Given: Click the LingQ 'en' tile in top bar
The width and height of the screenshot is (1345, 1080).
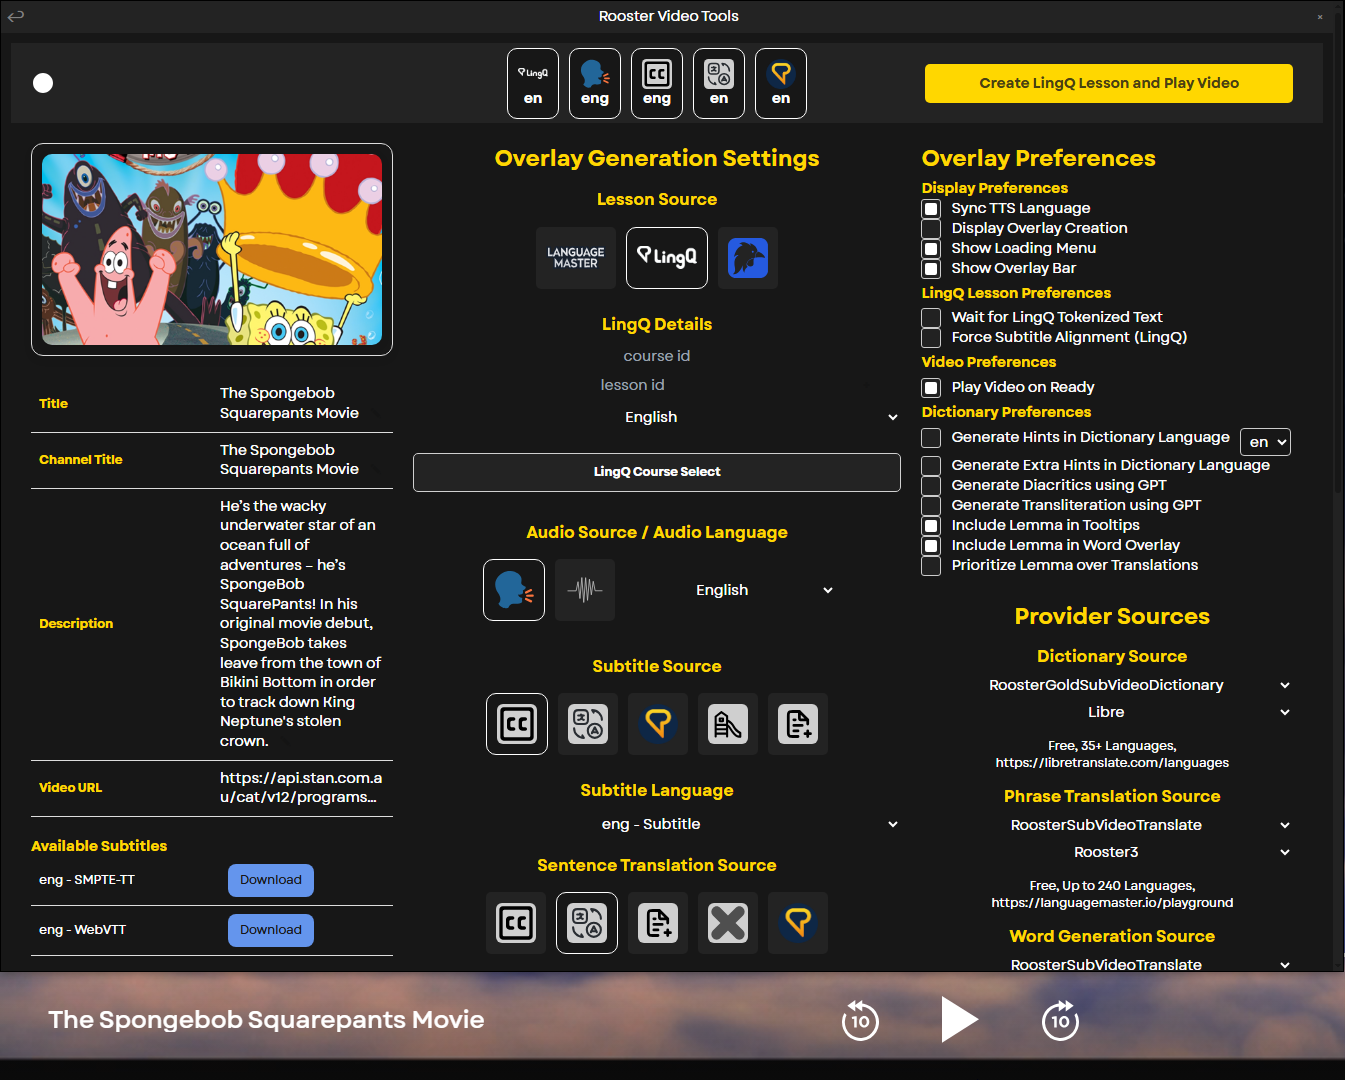Looking at the screenshot, I should tap(533, 84).
